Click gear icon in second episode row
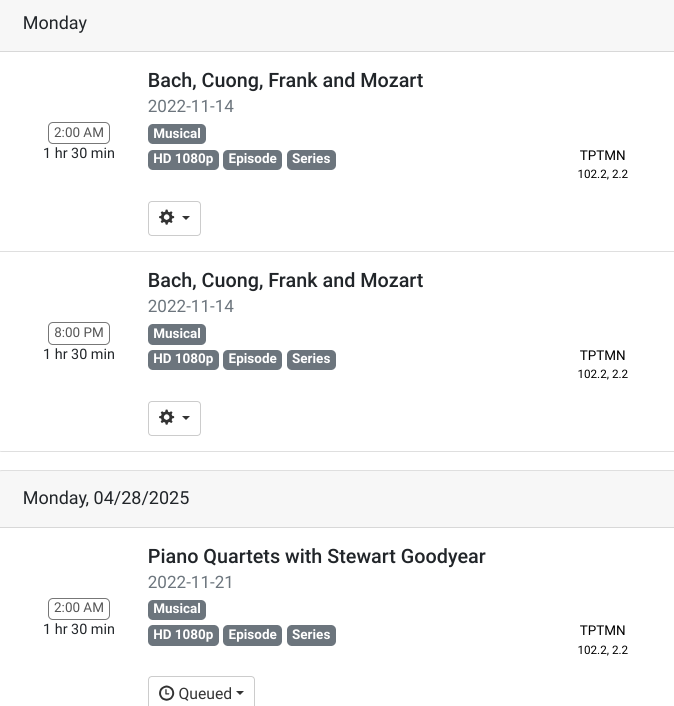Viewport: 674px width, 706px height. pyautogui.click(x=166, y=418)
